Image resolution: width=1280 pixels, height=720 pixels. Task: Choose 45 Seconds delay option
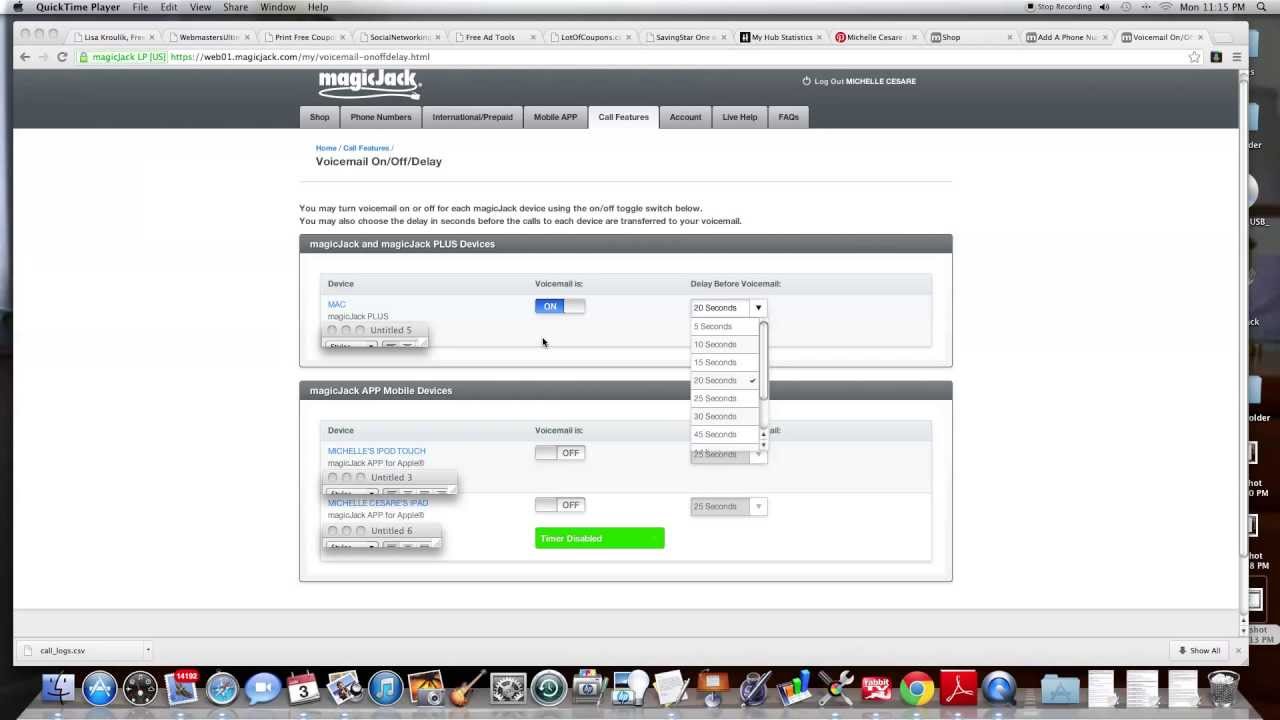726,434
